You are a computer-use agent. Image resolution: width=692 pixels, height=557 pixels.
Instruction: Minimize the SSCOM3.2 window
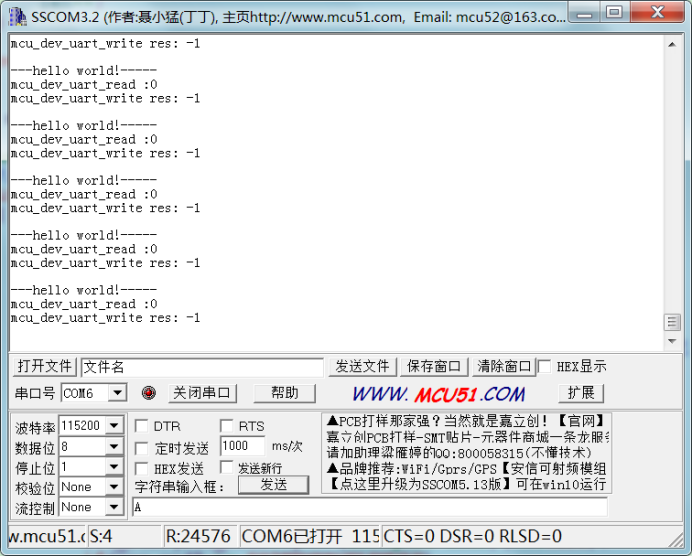coord(584,13)
